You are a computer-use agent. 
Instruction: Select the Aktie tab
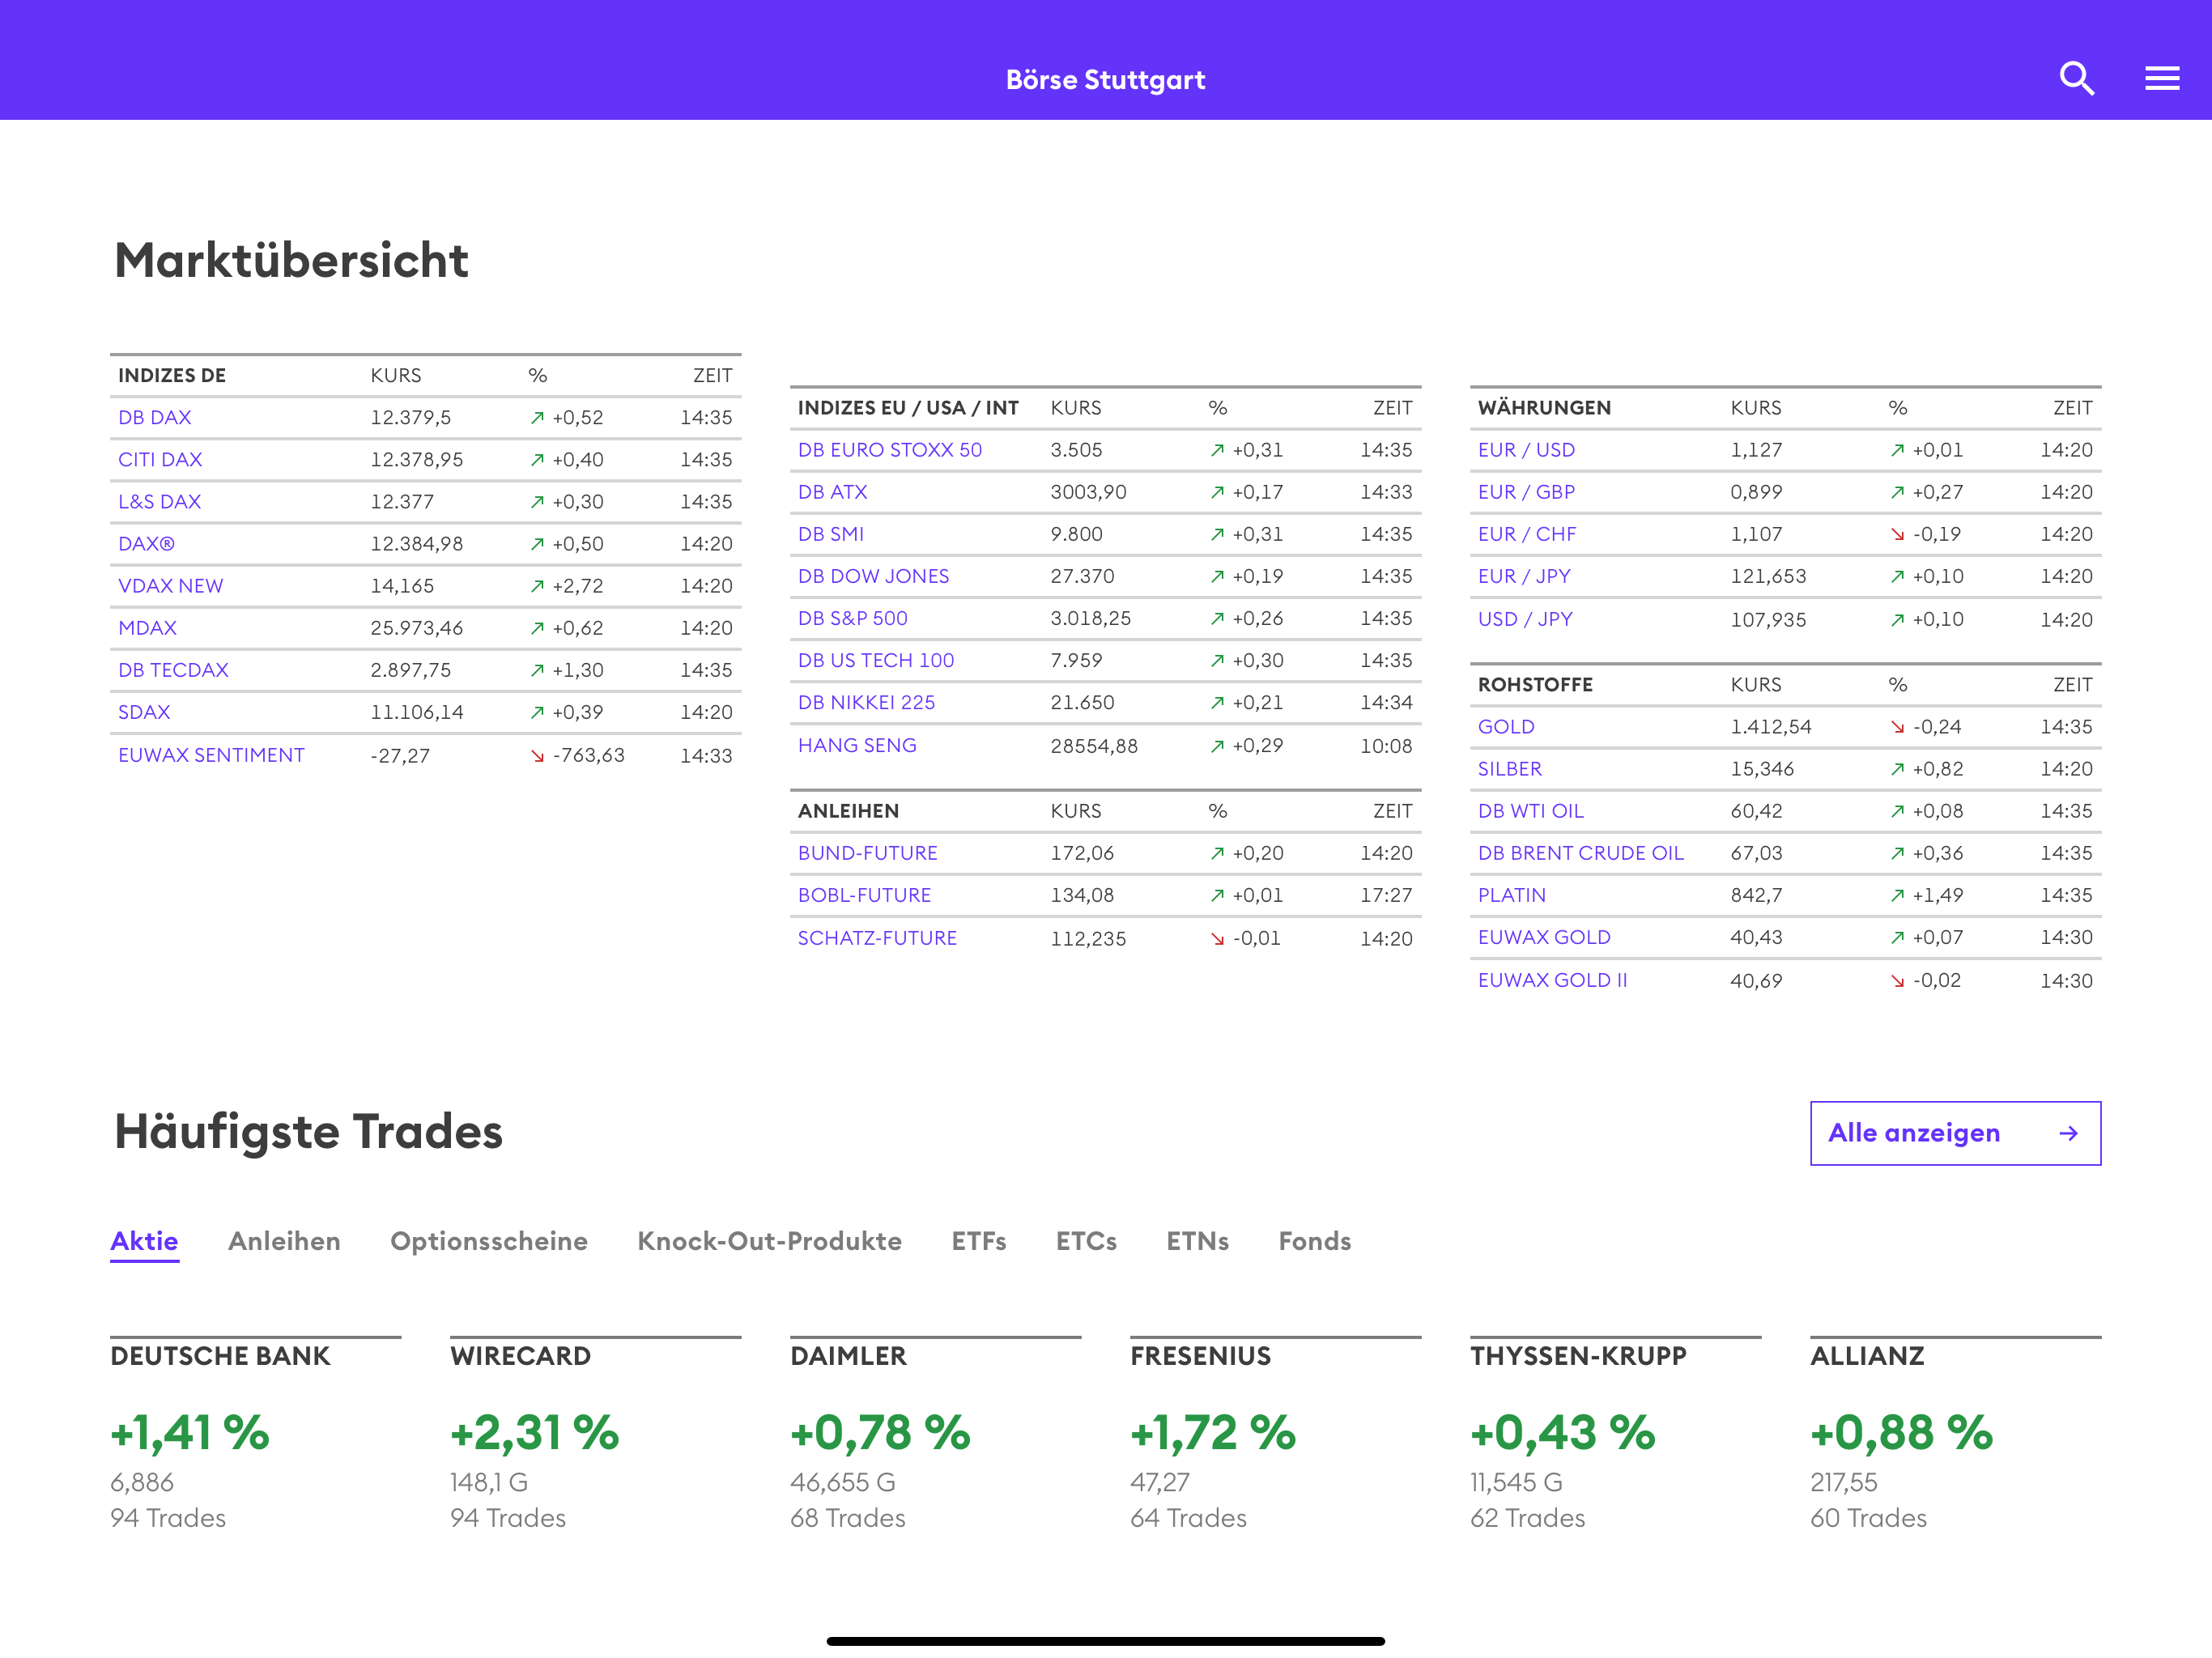point(144,1241)
